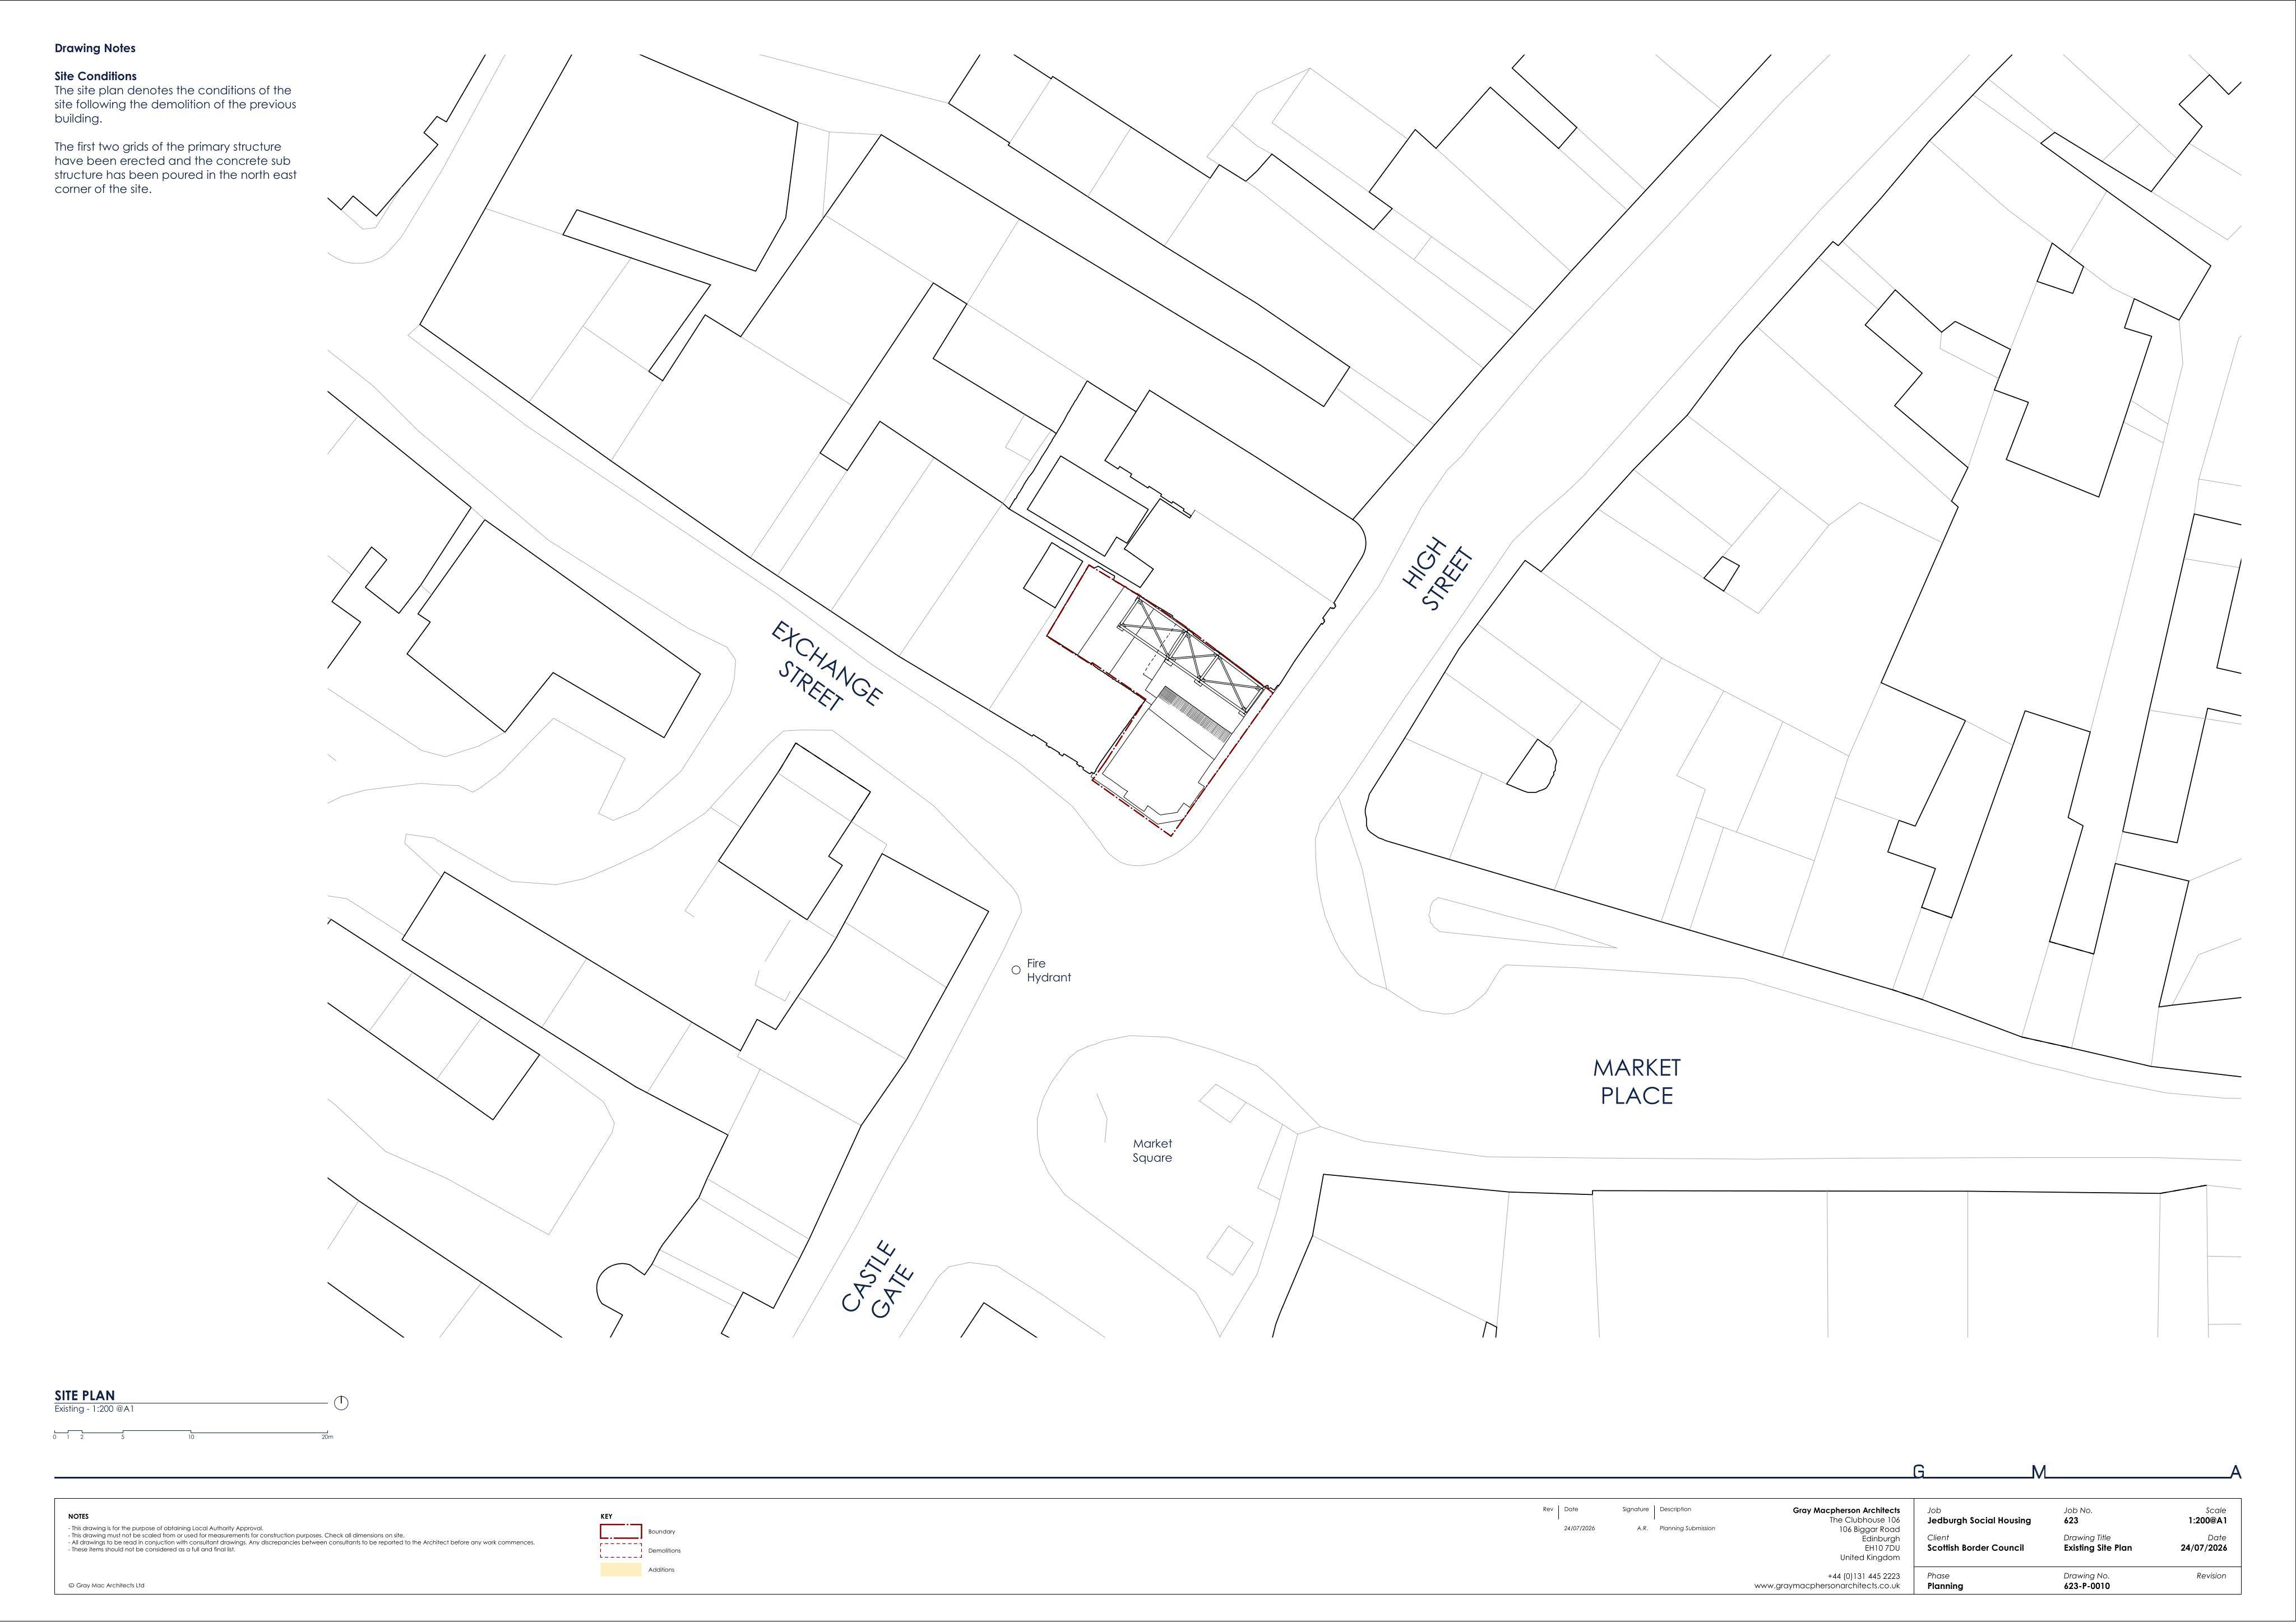Click the yellow Additions swatch in the key
Image resolution: width=2296 pixels, height=1622 pixels.
(620, 1569)
